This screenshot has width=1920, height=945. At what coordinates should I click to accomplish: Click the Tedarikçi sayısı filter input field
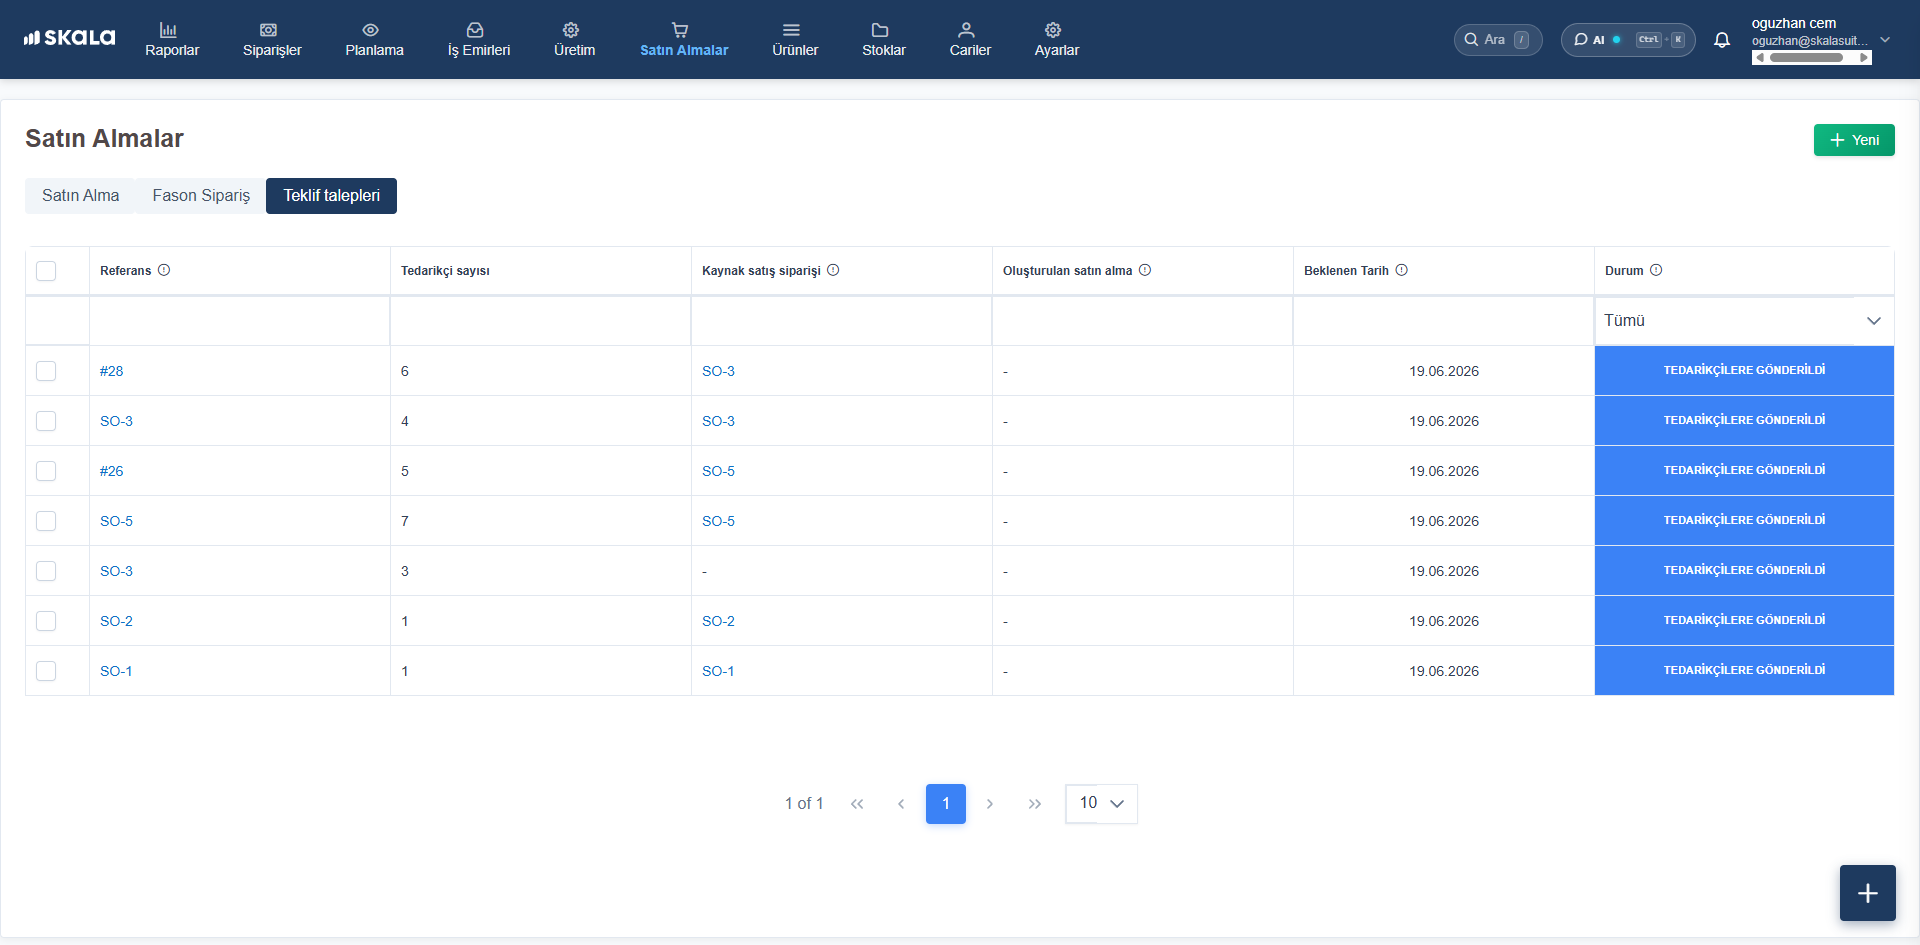pyautogui.click(x=540, y=321)
